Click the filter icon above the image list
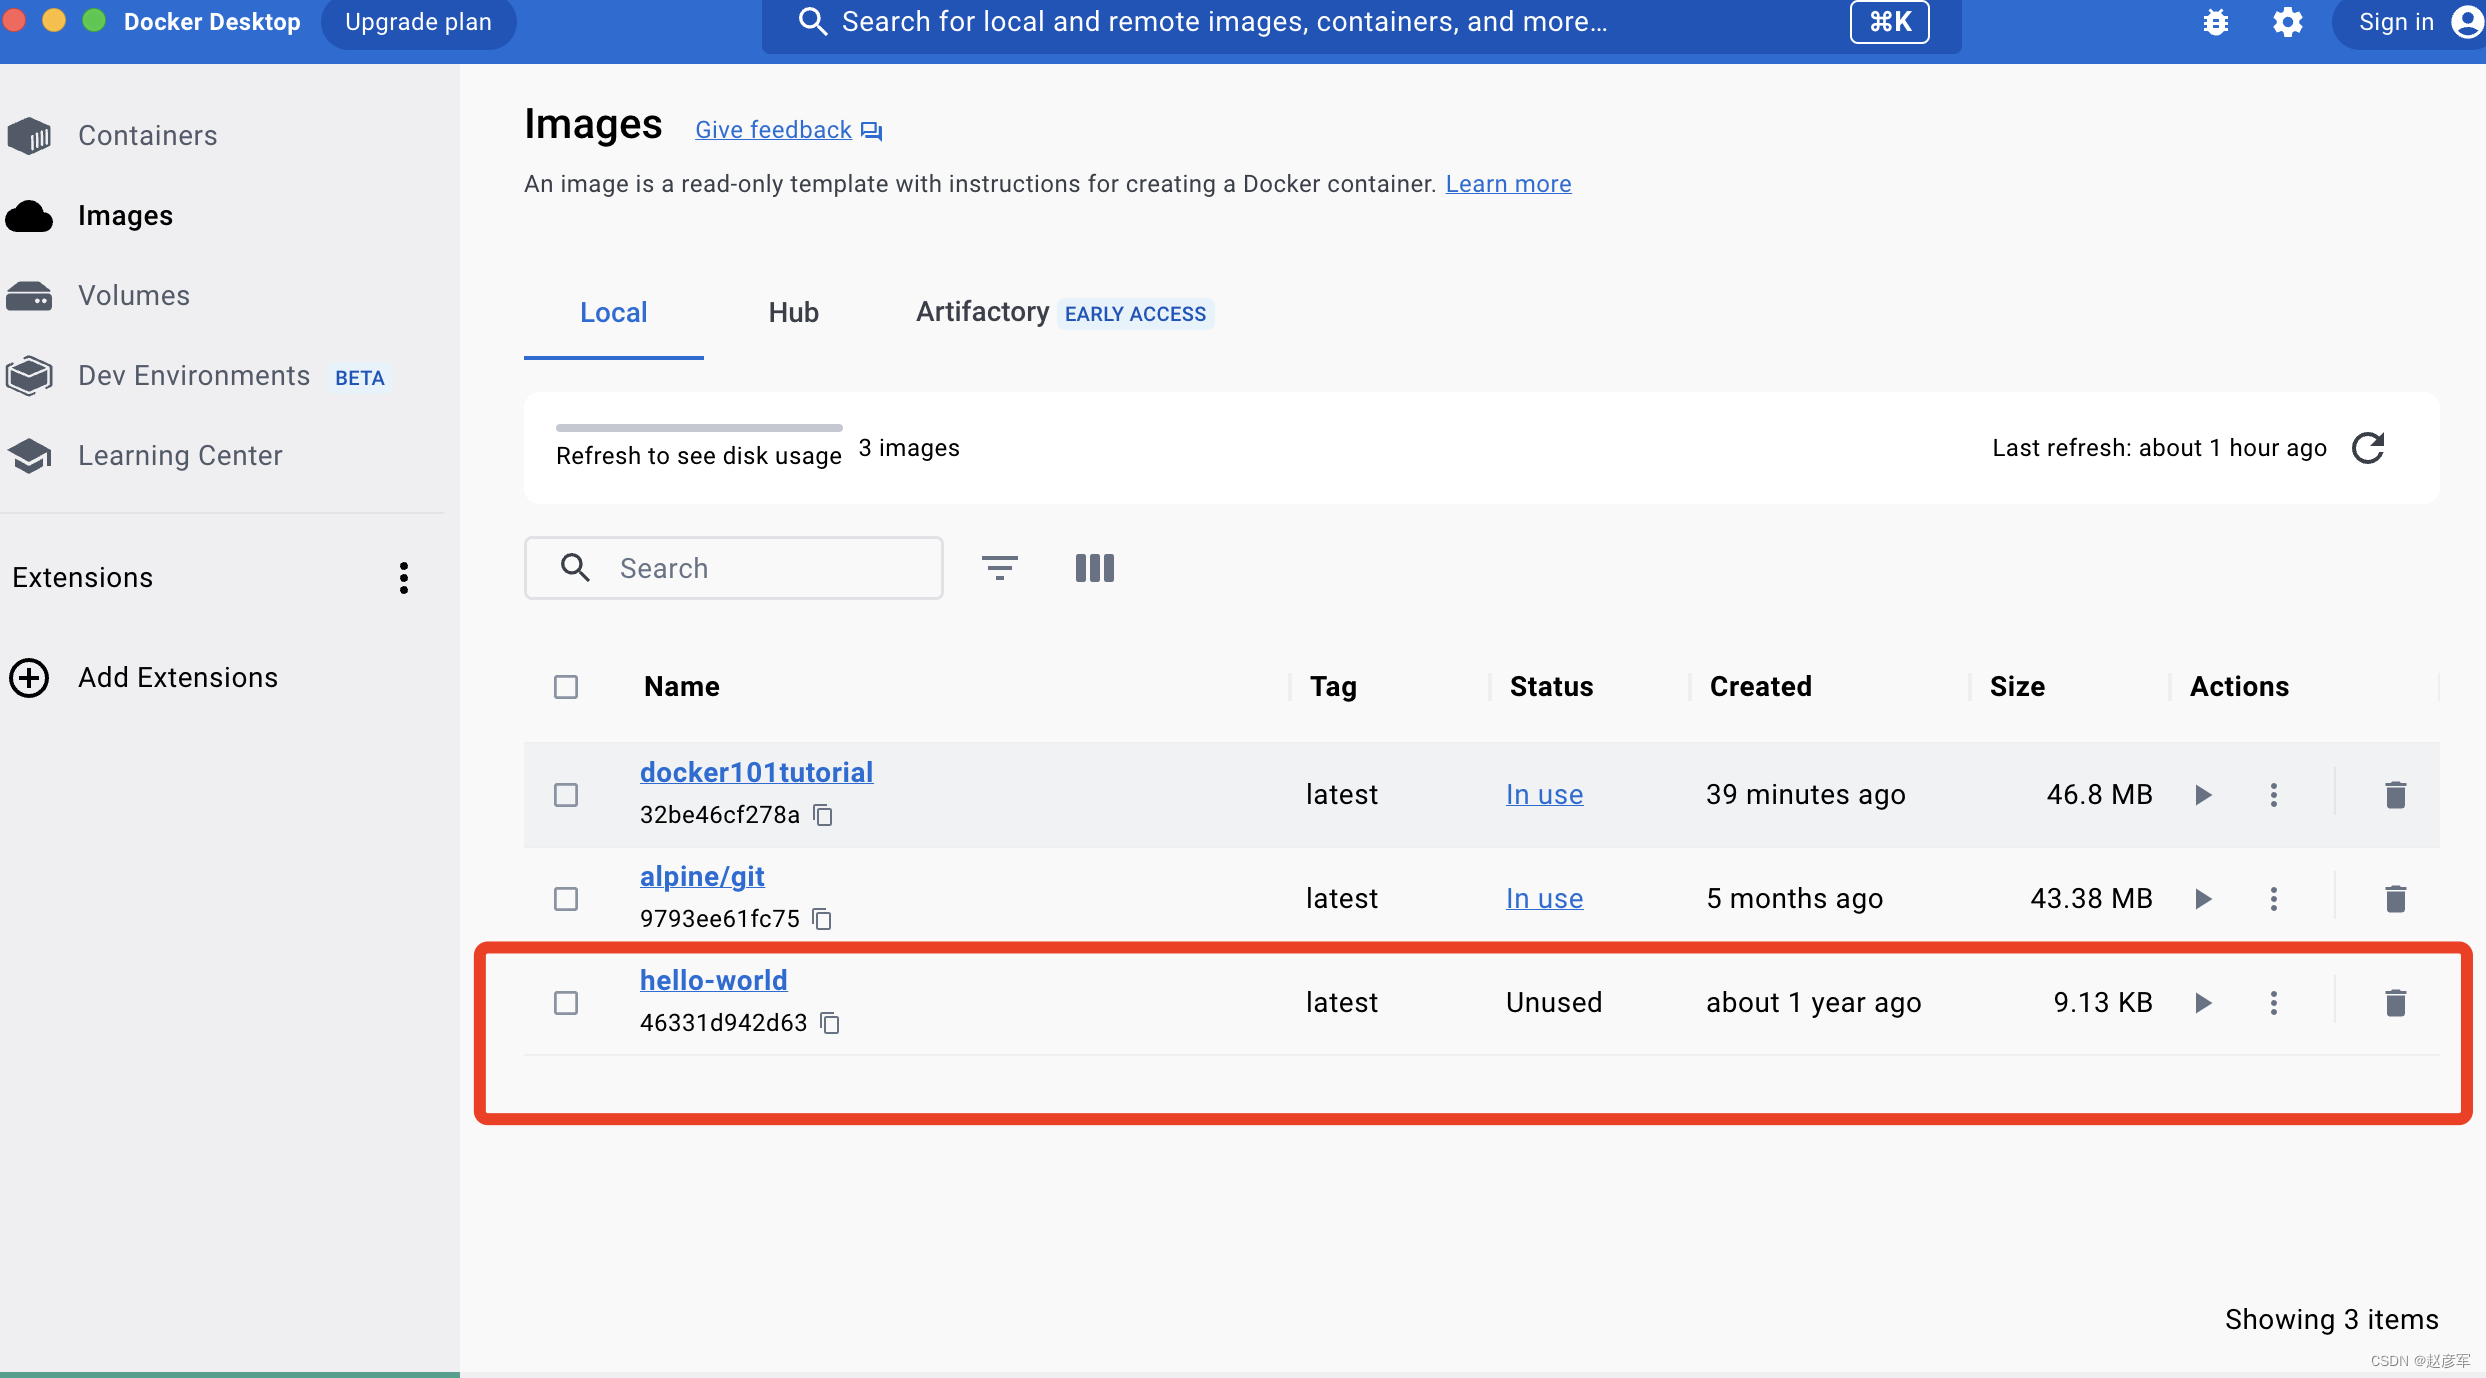Screen dimensions: 2486x1378 1001,567
